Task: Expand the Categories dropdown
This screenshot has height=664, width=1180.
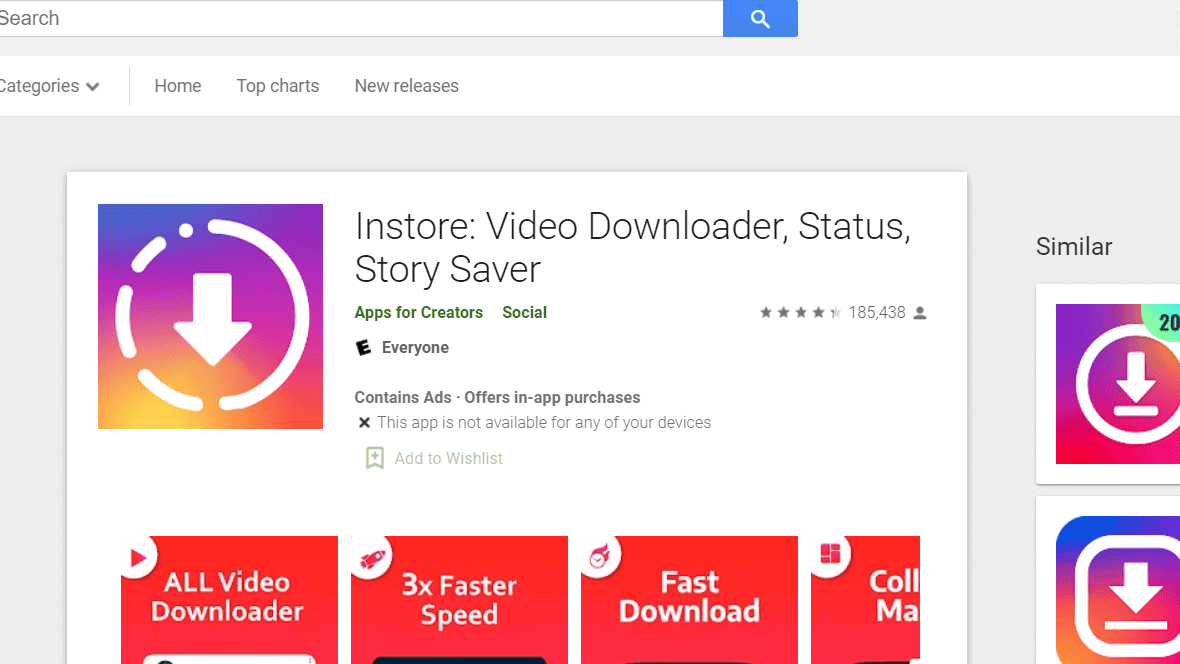Action: [50, 86]
